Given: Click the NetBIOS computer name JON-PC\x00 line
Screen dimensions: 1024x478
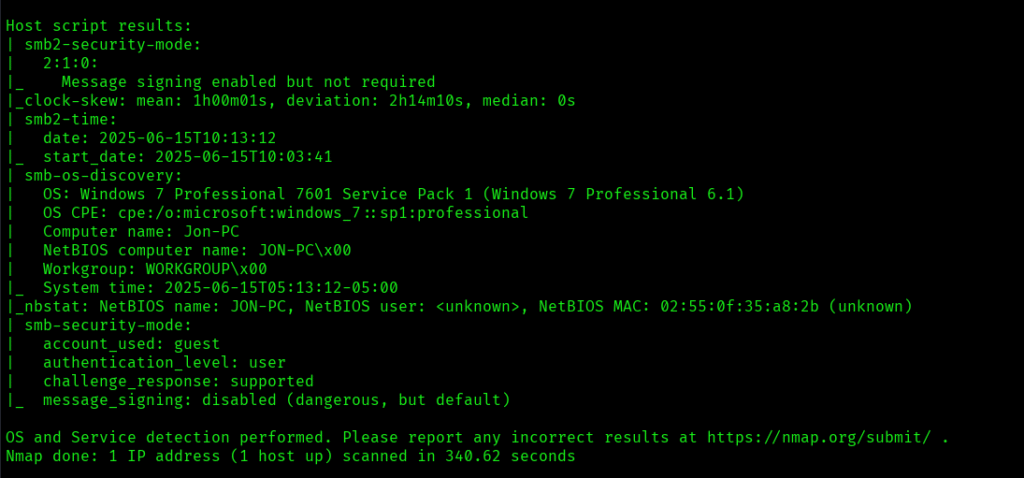Looking at the screenshot, I should (197, 250).
